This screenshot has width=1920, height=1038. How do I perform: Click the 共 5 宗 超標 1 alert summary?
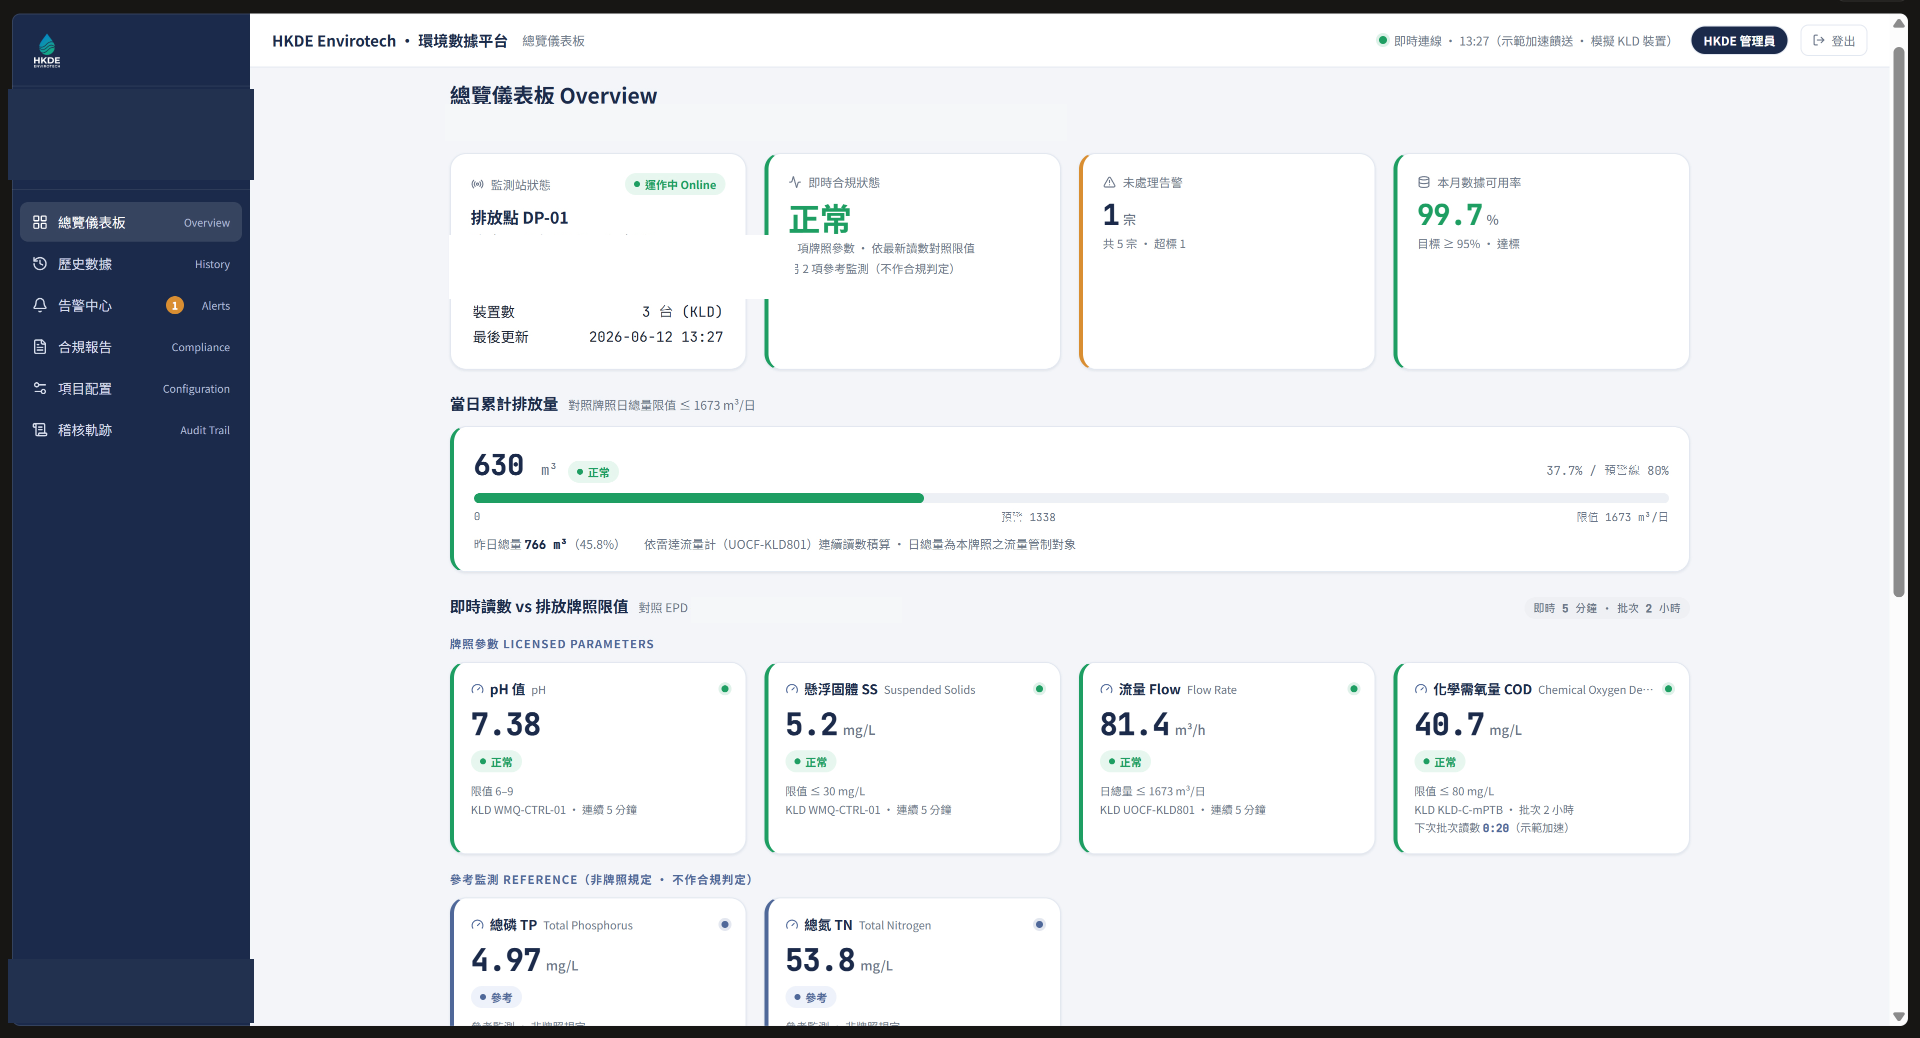(1144, 244)
